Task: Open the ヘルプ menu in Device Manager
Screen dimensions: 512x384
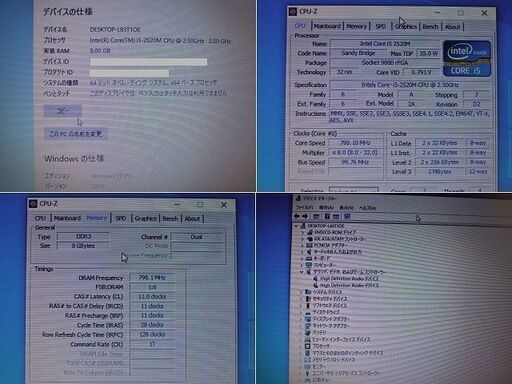Action: click(367, 208)
